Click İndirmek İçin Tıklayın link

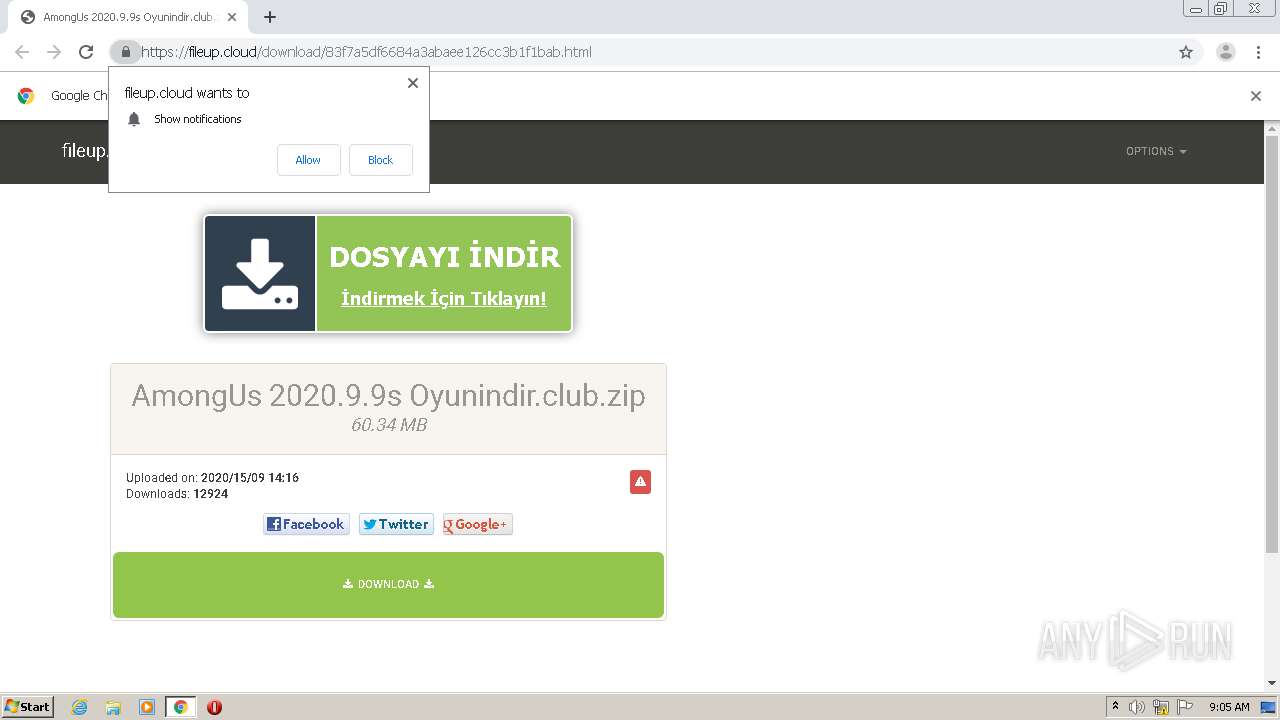444,298
